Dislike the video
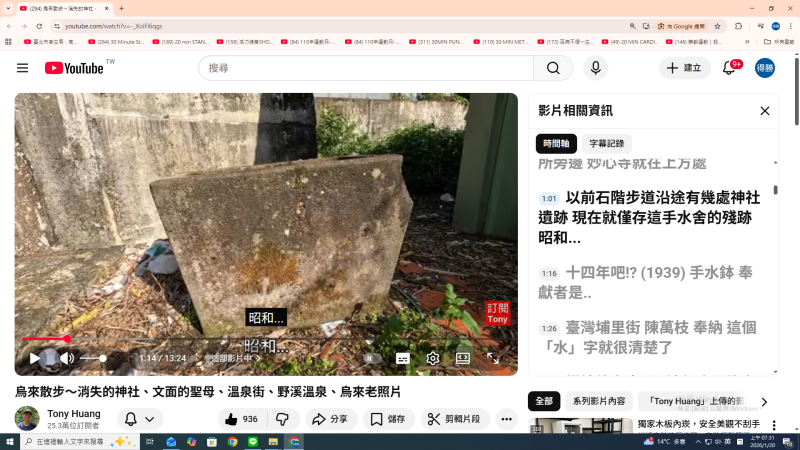Viewport: 800px width, 450px height. (282, 419)
